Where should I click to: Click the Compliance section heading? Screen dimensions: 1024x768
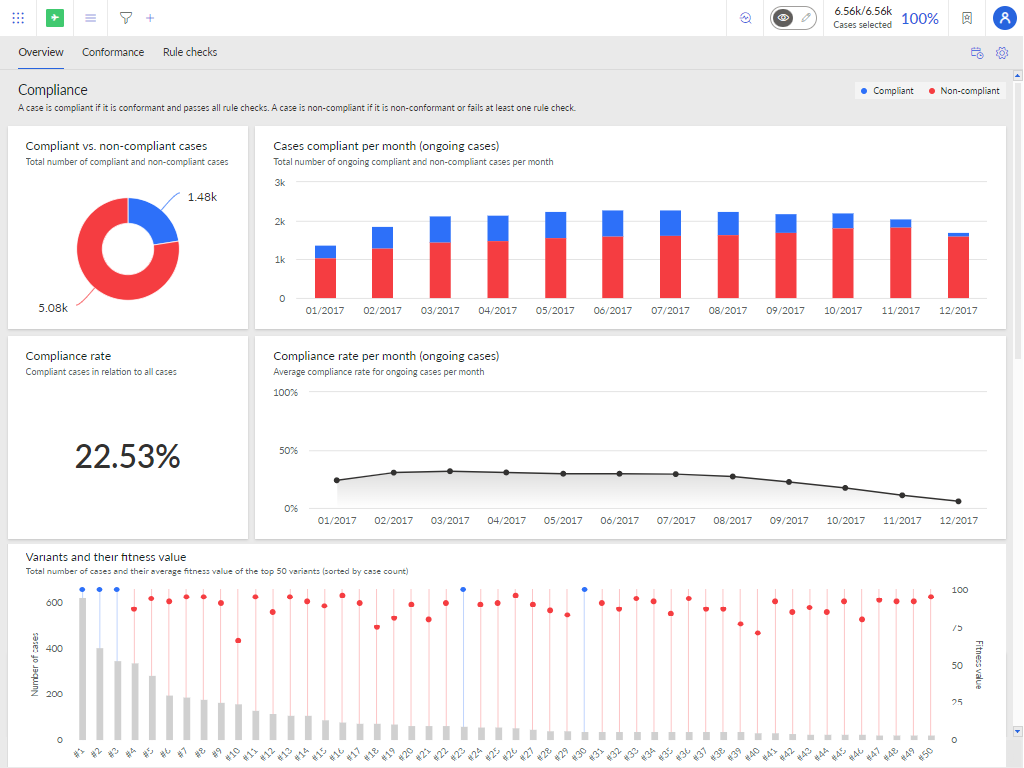point(53,90)
